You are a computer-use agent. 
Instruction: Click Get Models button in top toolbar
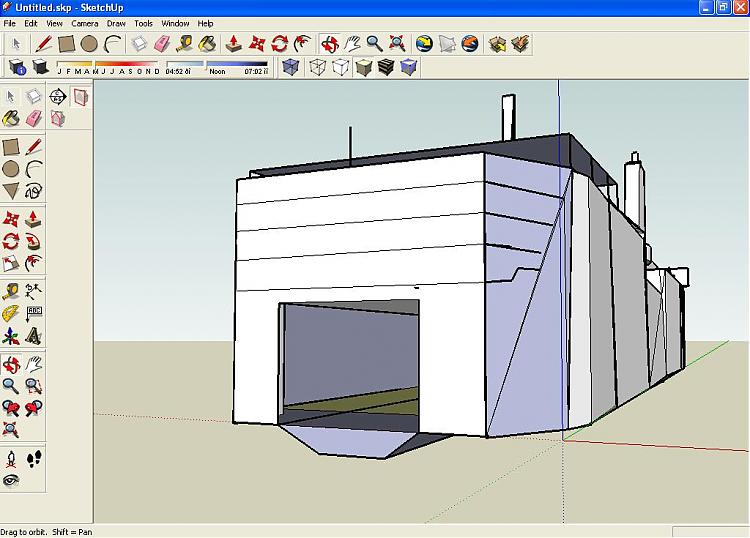pos(497,44)
